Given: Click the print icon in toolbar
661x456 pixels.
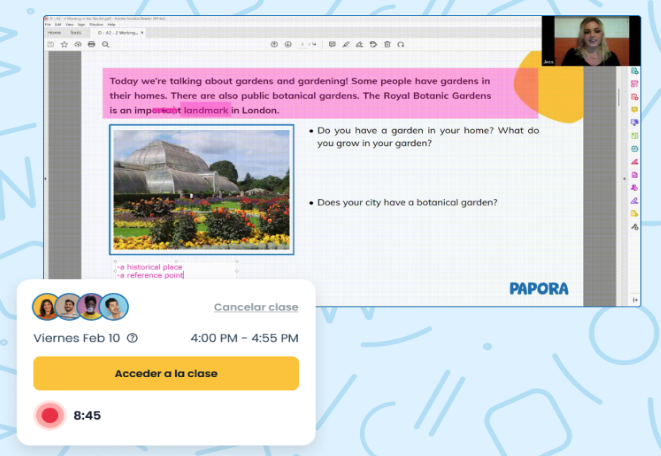Looking at the screenshot, I should [91, 45].
